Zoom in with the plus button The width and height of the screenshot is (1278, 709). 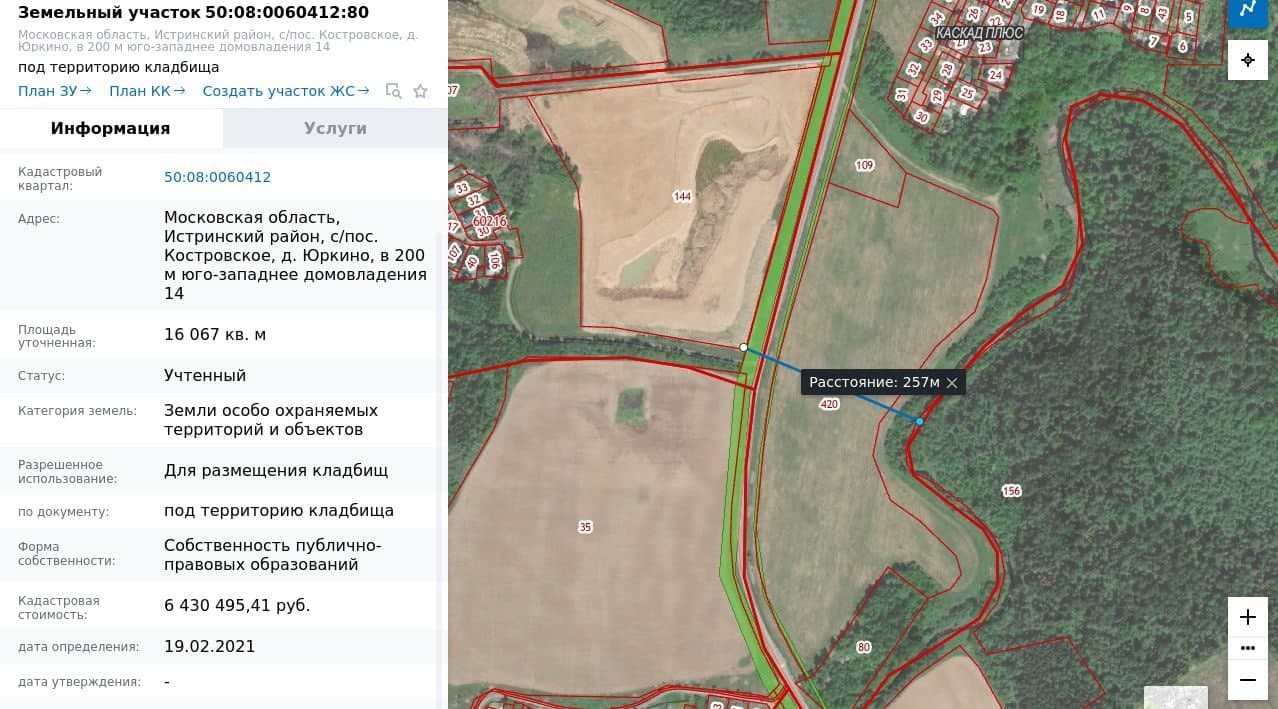coord(1247,617)
